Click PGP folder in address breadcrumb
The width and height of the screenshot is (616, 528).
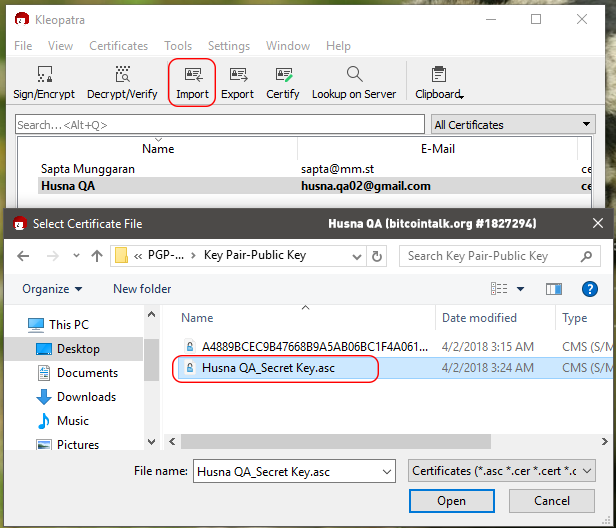click(x=165, y=255)
